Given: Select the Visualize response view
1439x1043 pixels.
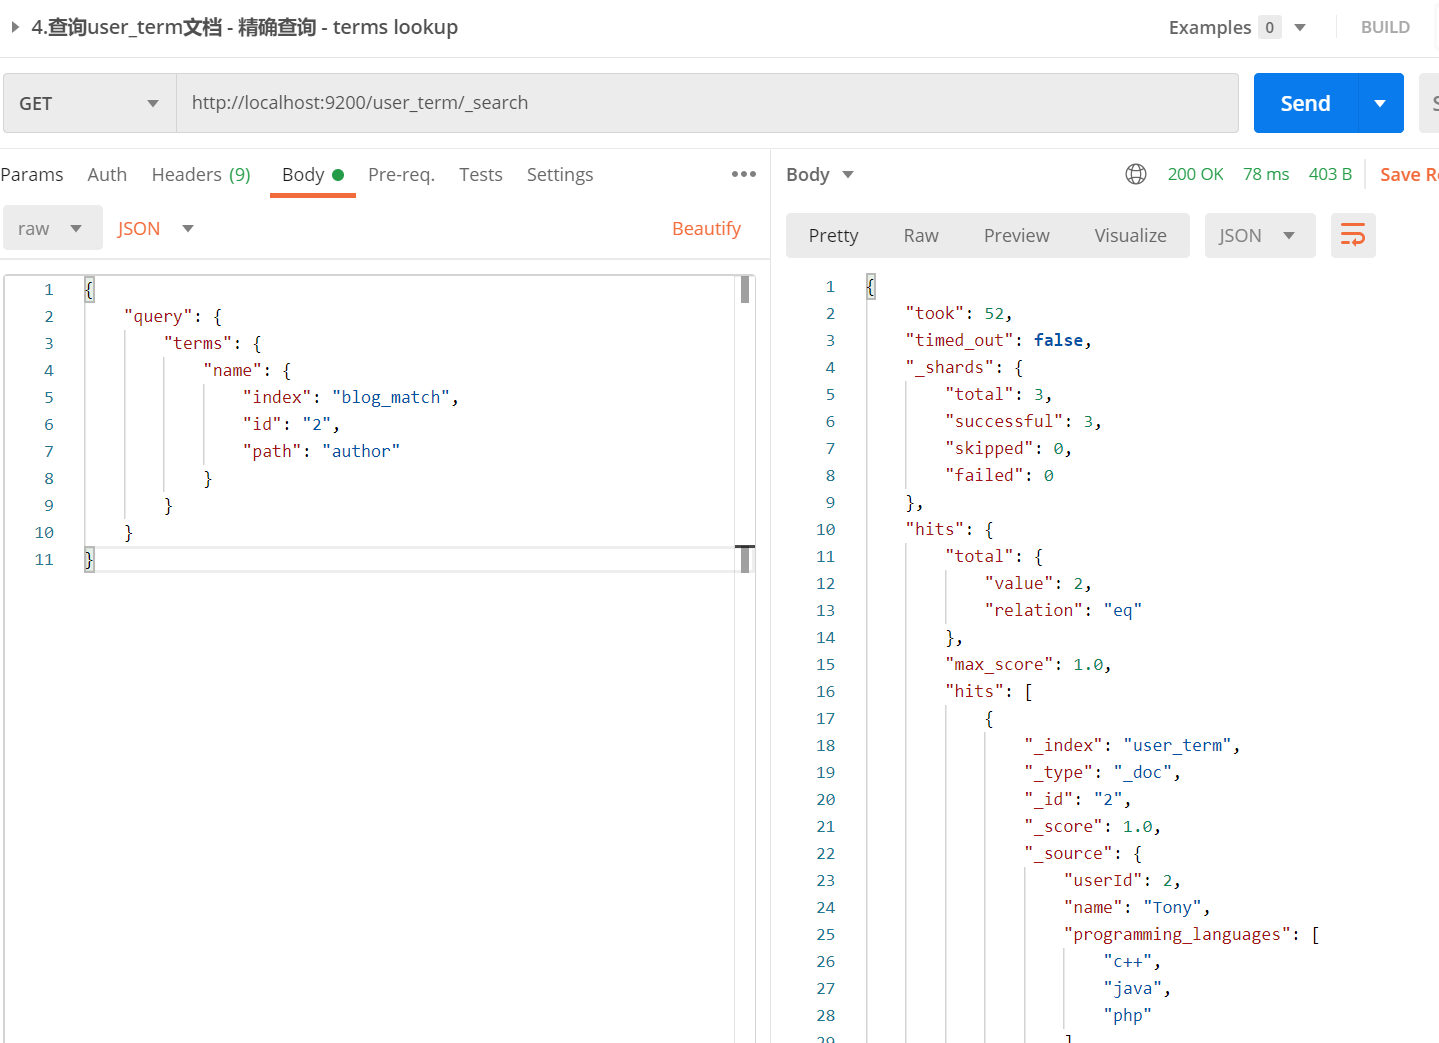Looking at the screenshot, I should 1130,236.
